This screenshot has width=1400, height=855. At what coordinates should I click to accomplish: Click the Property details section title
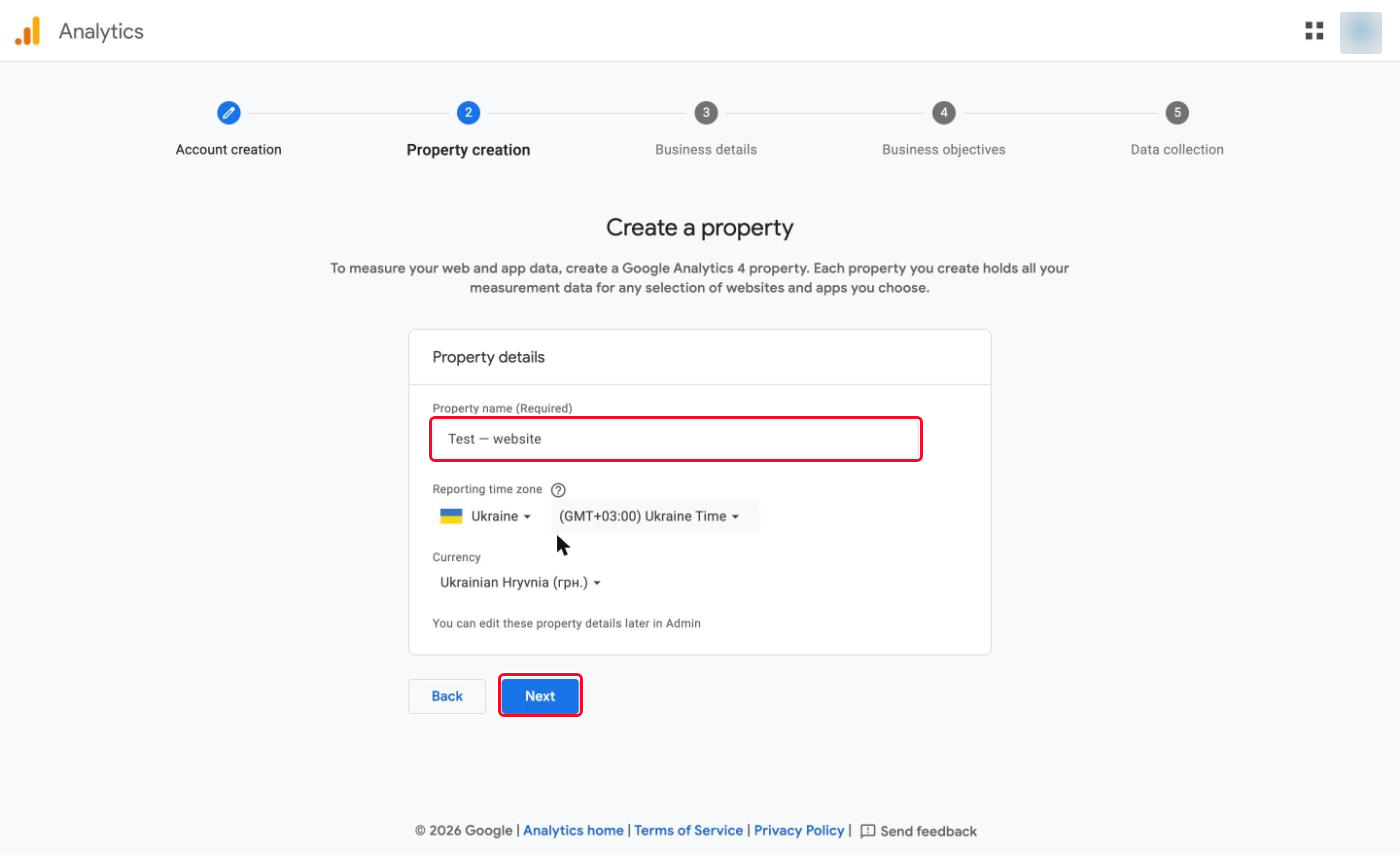(x=488, y=357)
